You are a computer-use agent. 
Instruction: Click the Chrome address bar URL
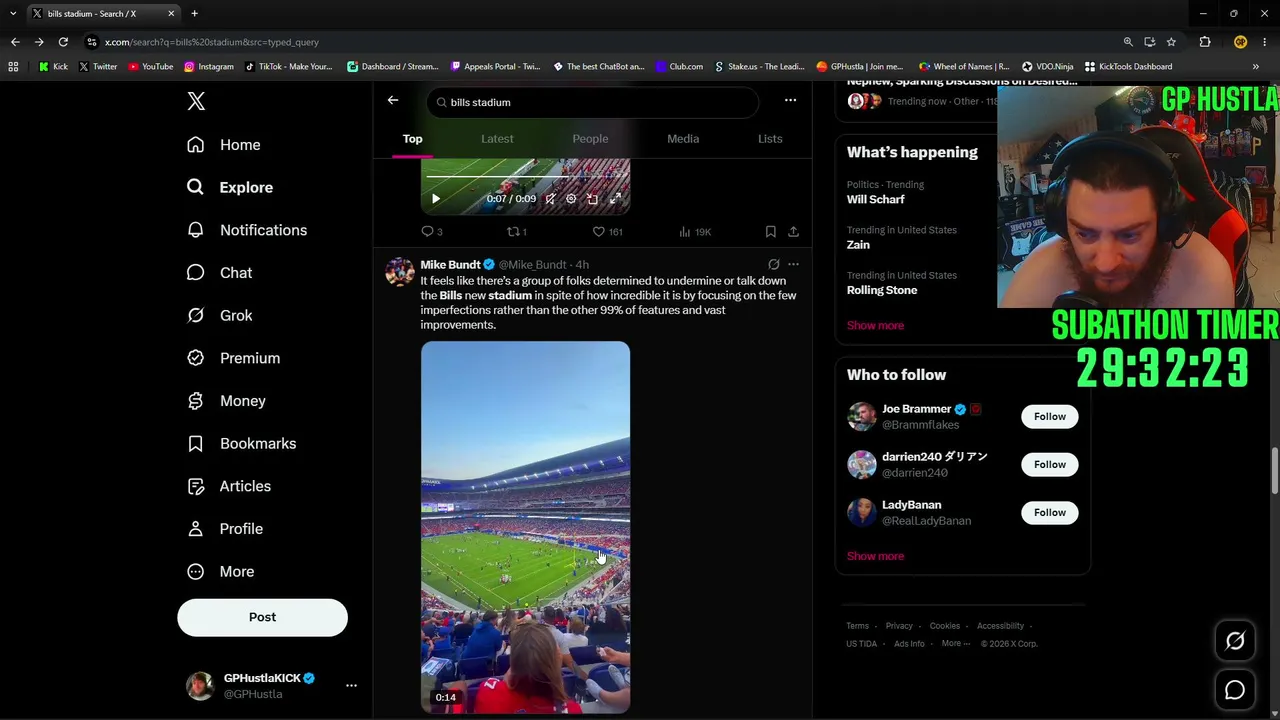click(212, 42)
